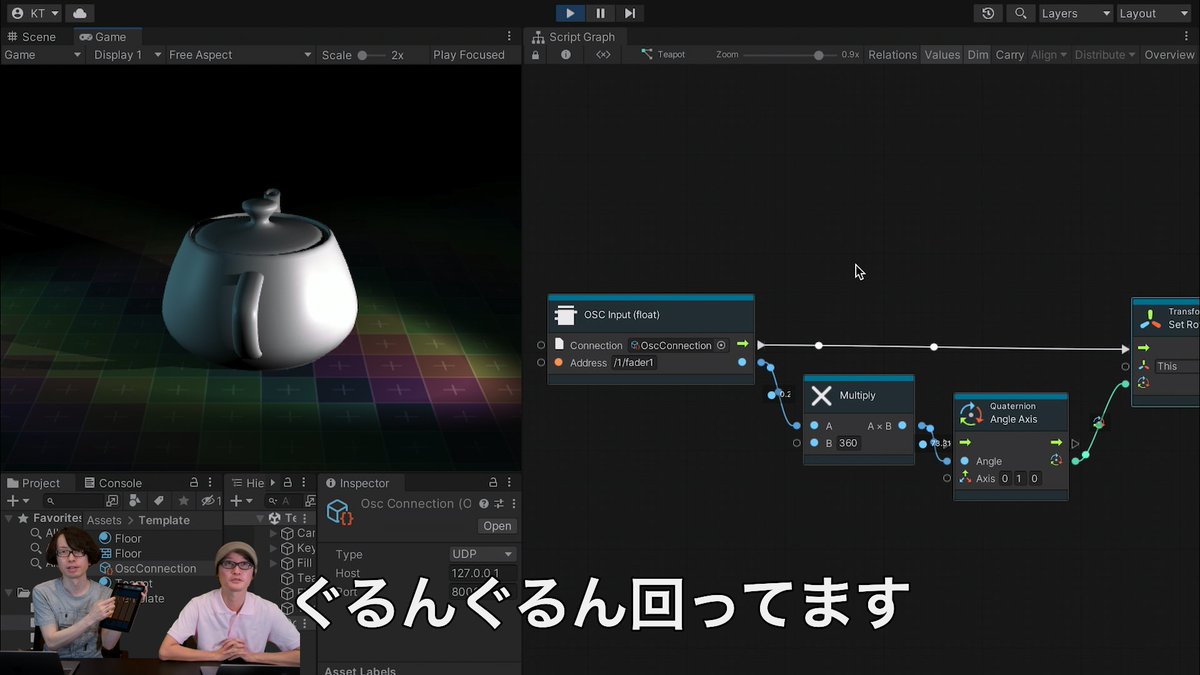Click the Overview button
The image size is (1200, 675).
pos(1169,55)
